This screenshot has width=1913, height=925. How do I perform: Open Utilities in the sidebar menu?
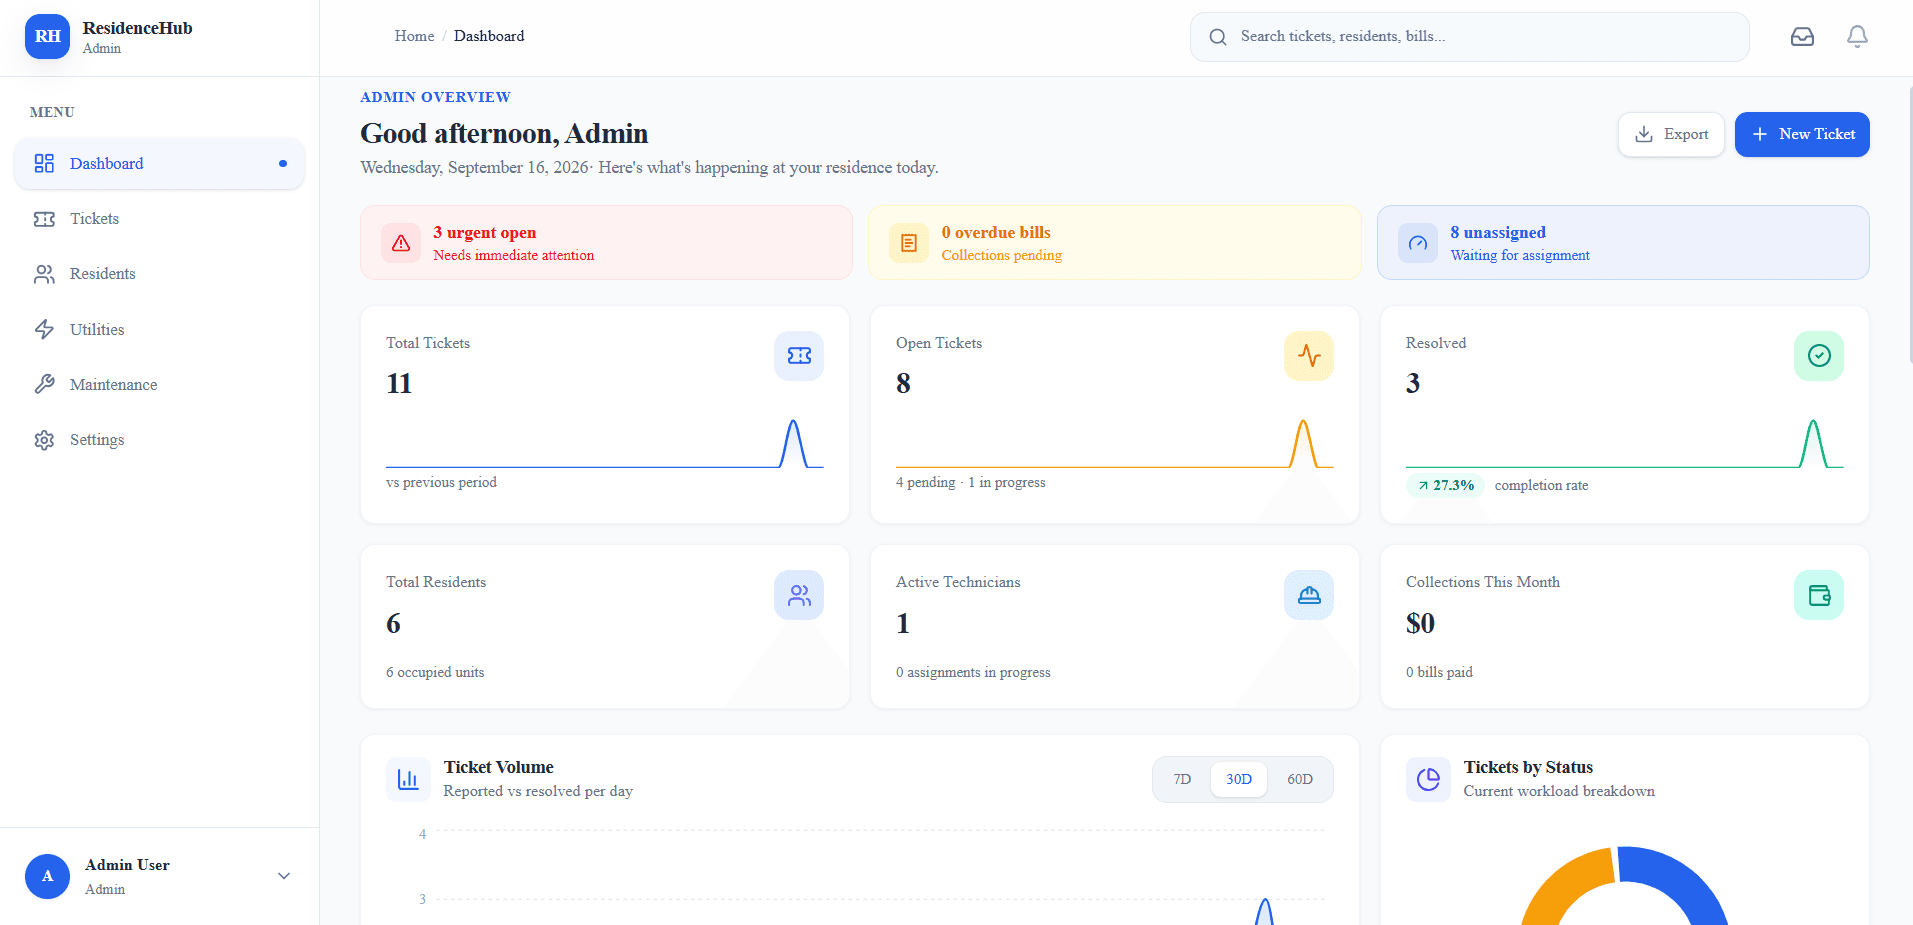click(159, 329)
